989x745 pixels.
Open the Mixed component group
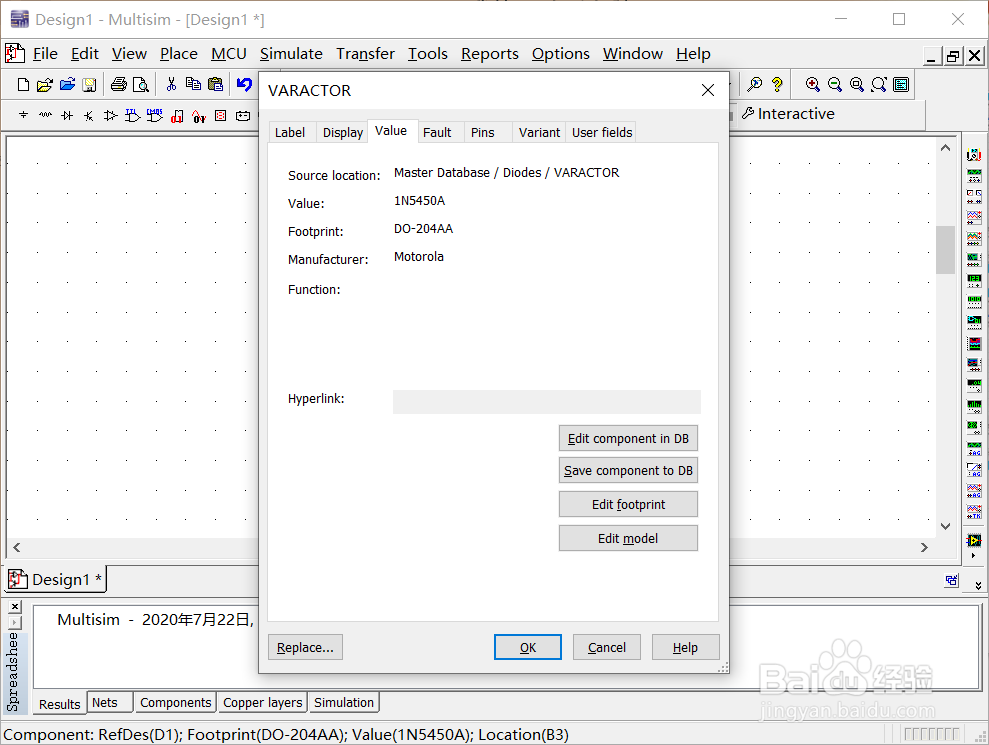199,116
